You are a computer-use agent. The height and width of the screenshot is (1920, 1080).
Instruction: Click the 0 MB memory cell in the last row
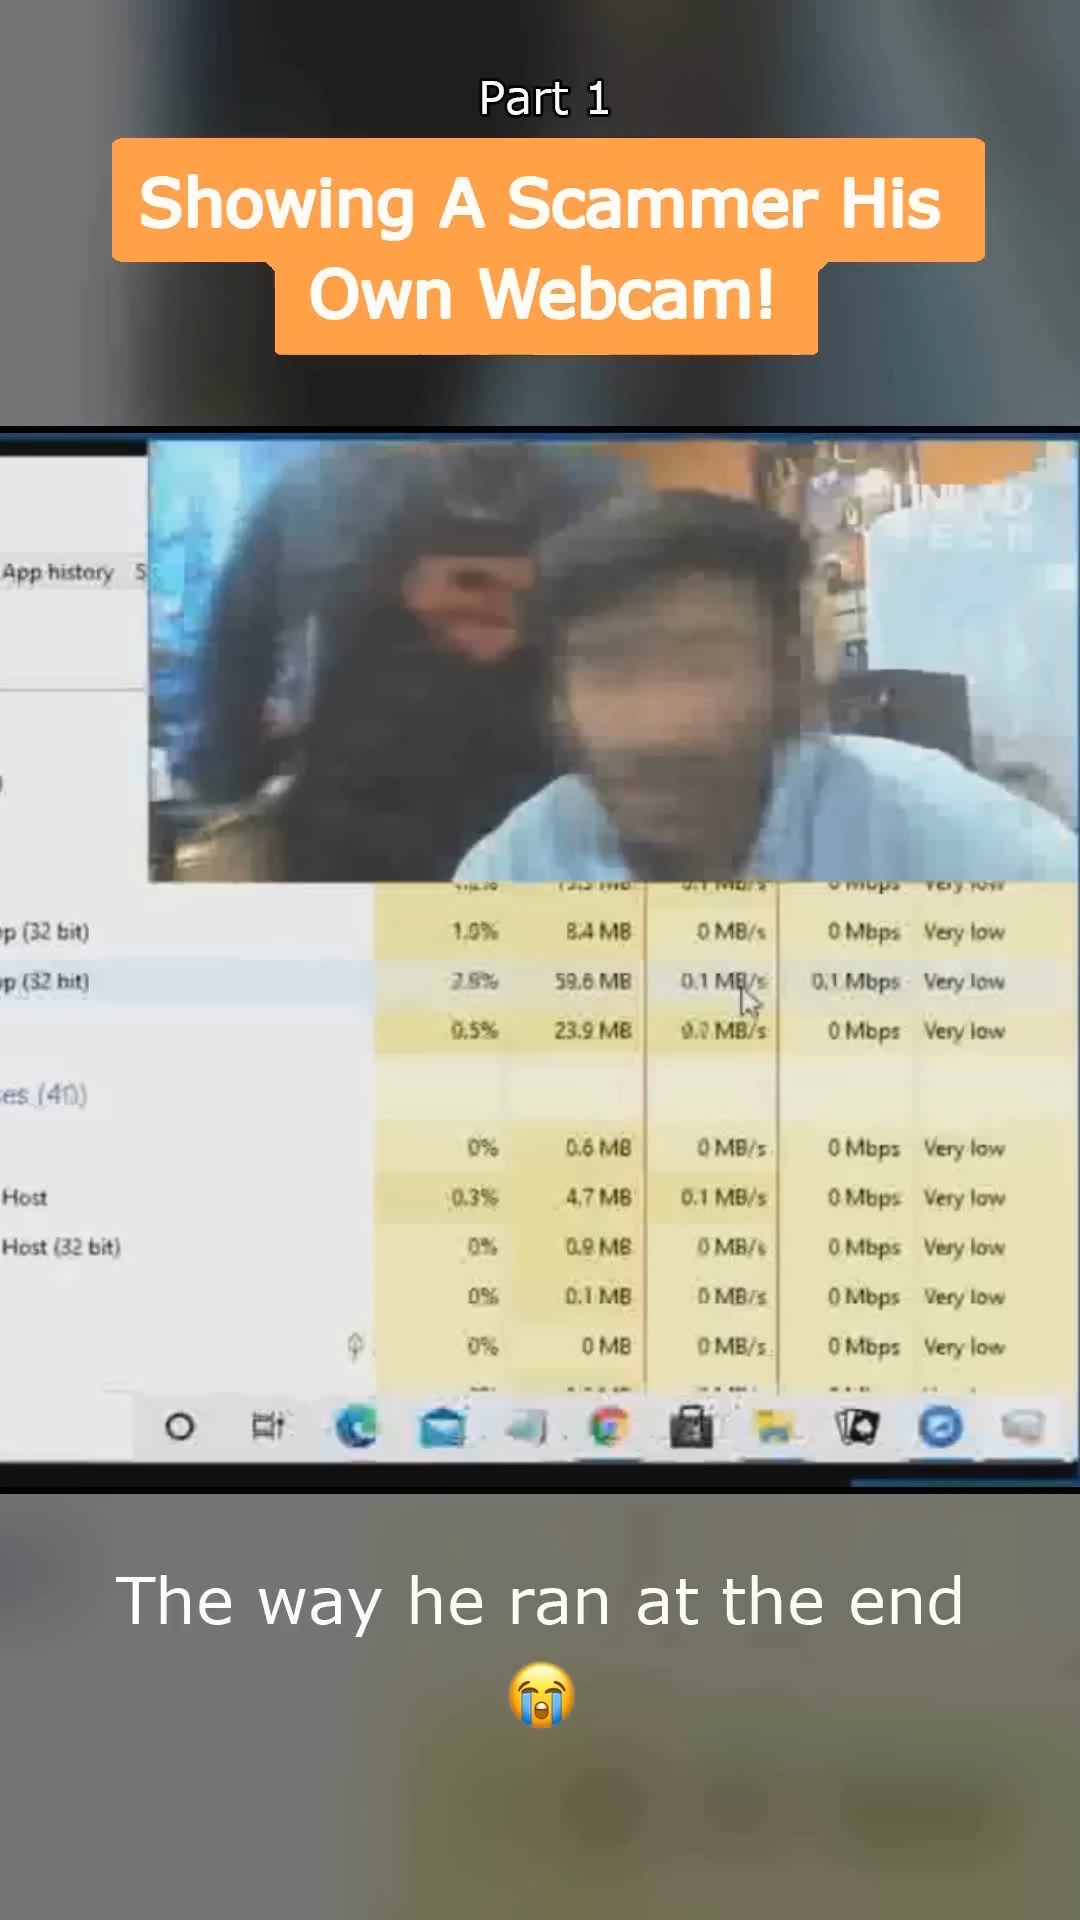[x=607, y=1346]
